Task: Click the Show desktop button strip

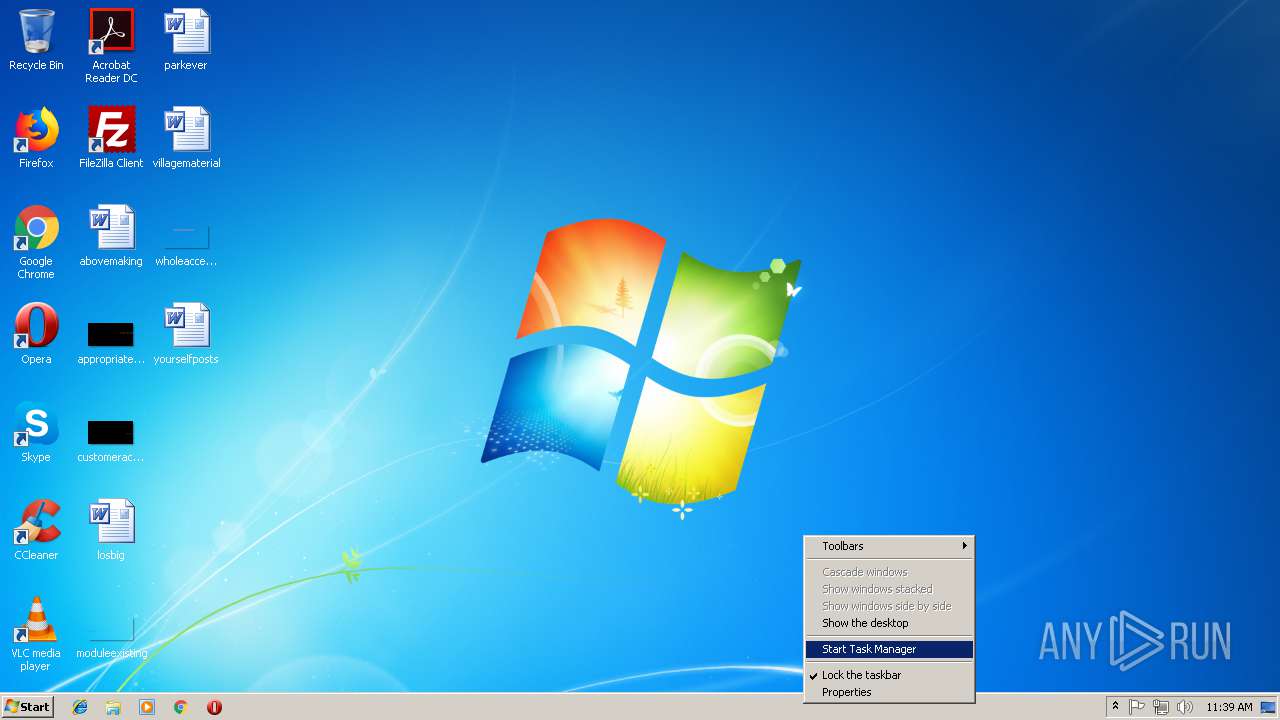Action: 1268,707
